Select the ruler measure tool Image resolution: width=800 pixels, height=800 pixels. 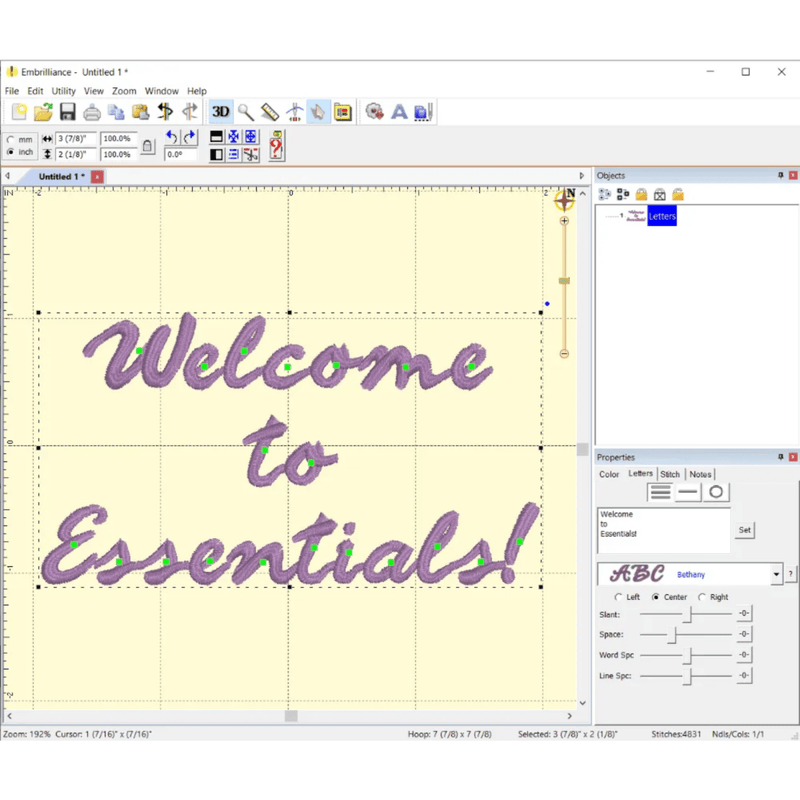pos(270,112)
